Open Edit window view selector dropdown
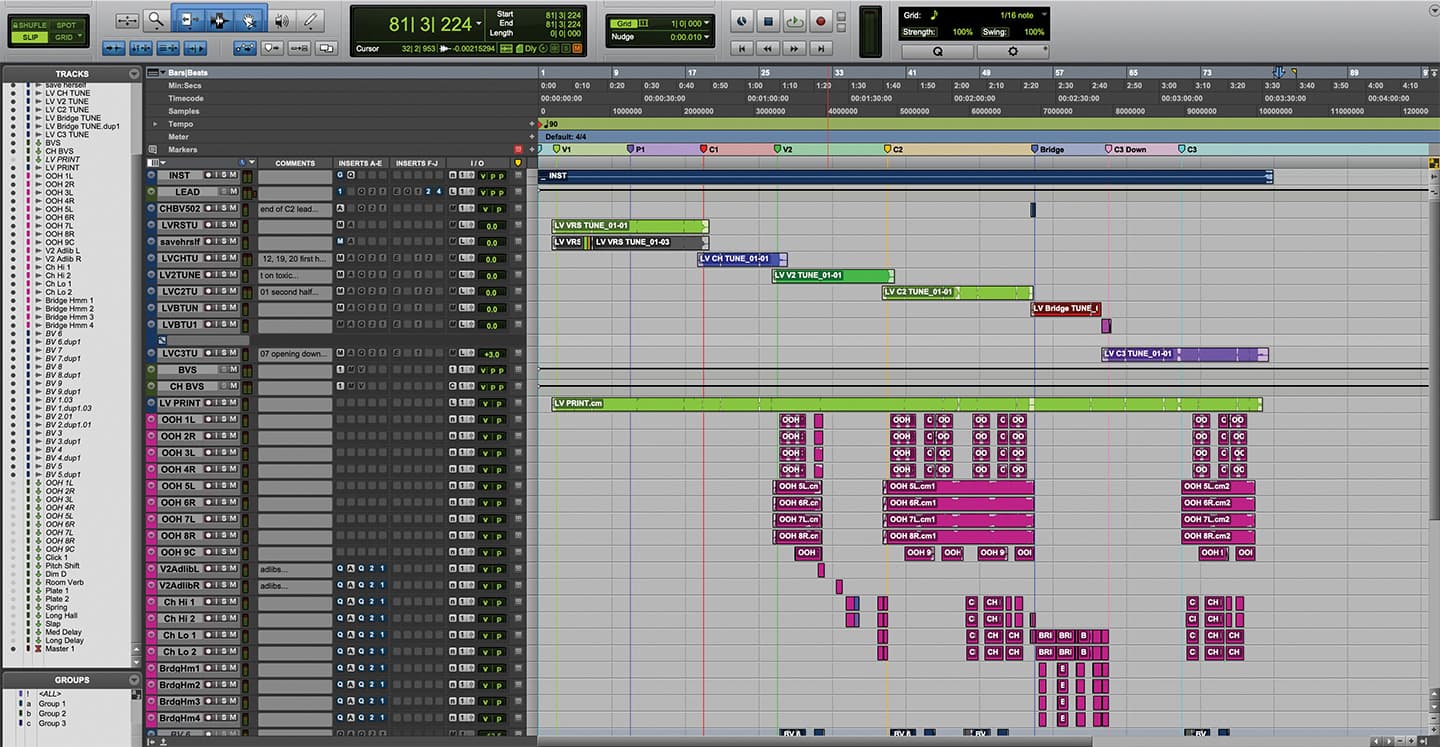This screenshot has width=1440, height=747. coord(154,162)
